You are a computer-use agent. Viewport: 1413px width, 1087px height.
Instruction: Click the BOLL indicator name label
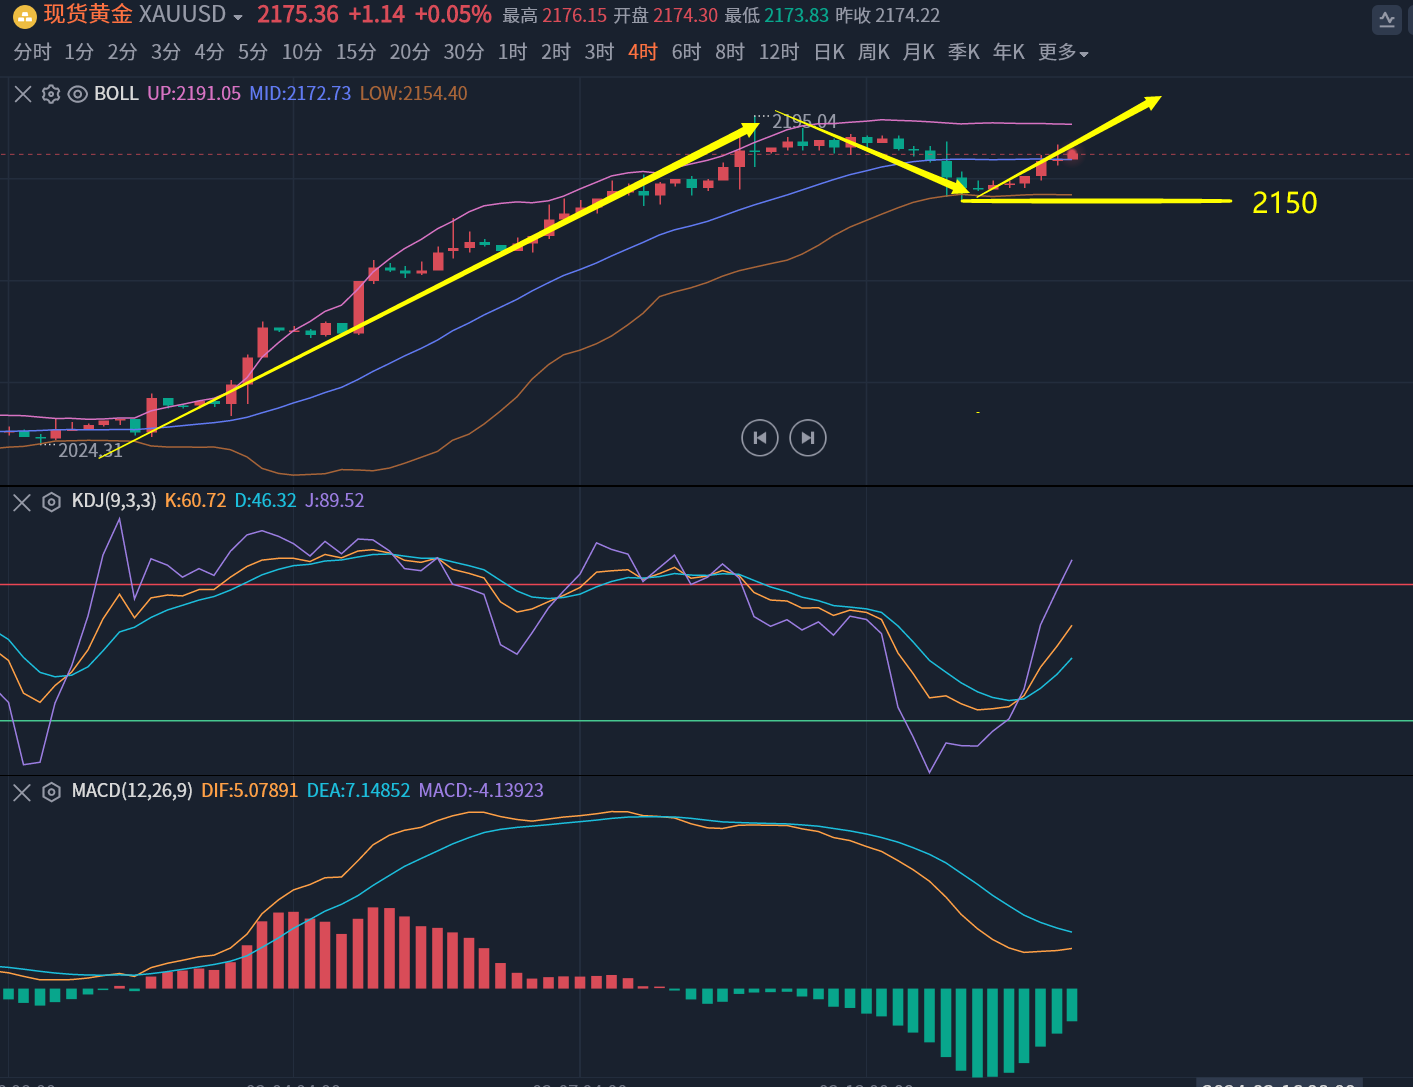click(x=116, y=94)
